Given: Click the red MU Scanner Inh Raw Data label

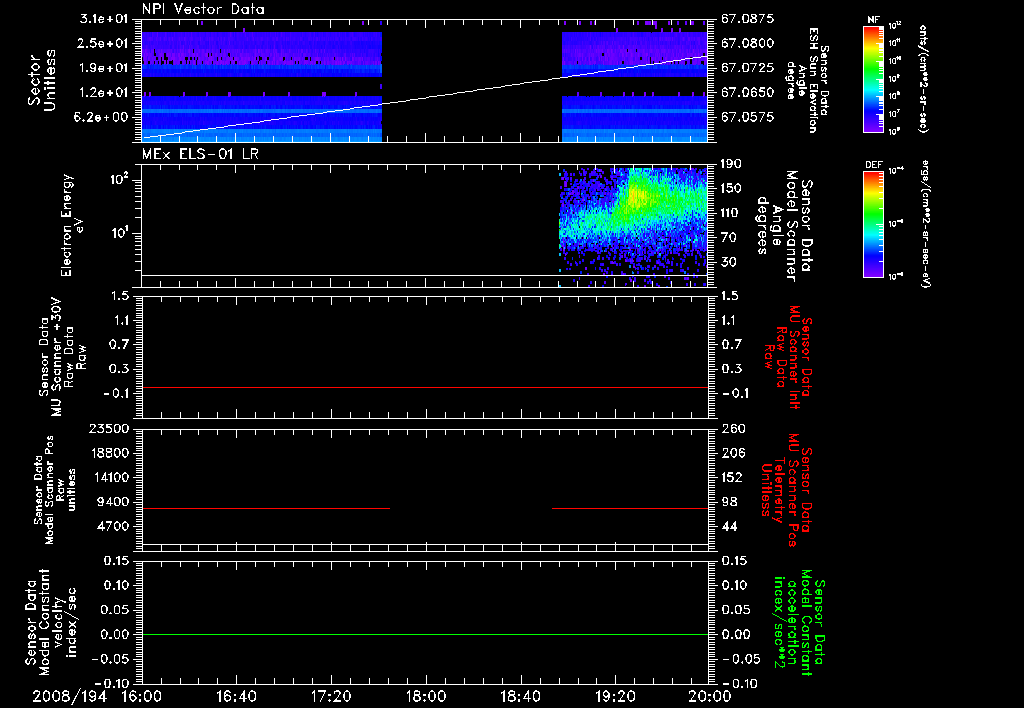Looking at the screenshot, I should pyautogui.click(x=788, y=357).
